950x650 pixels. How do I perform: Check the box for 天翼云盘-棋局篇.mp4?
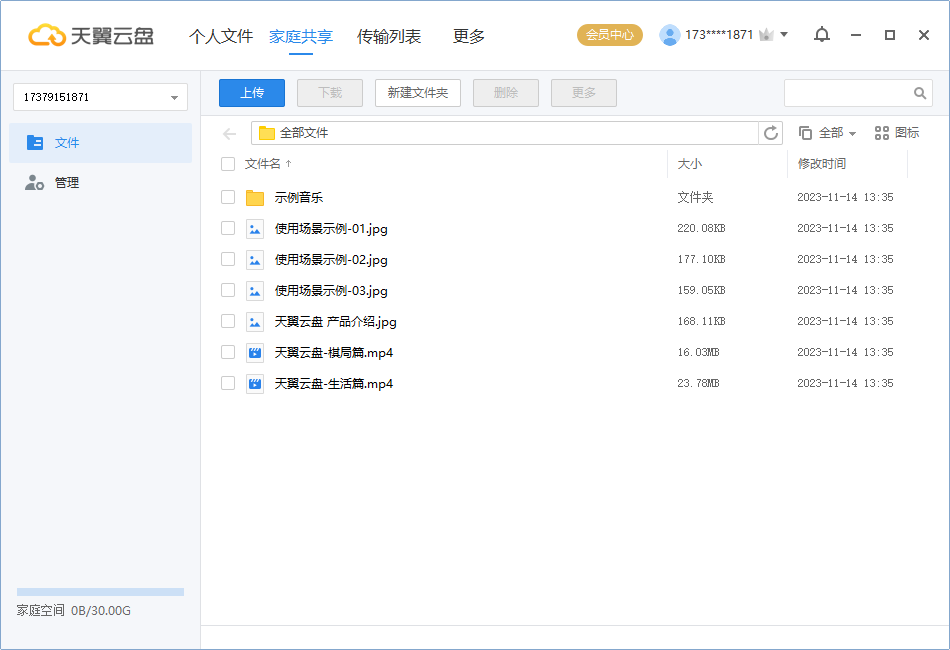click(x=228, y=352)
